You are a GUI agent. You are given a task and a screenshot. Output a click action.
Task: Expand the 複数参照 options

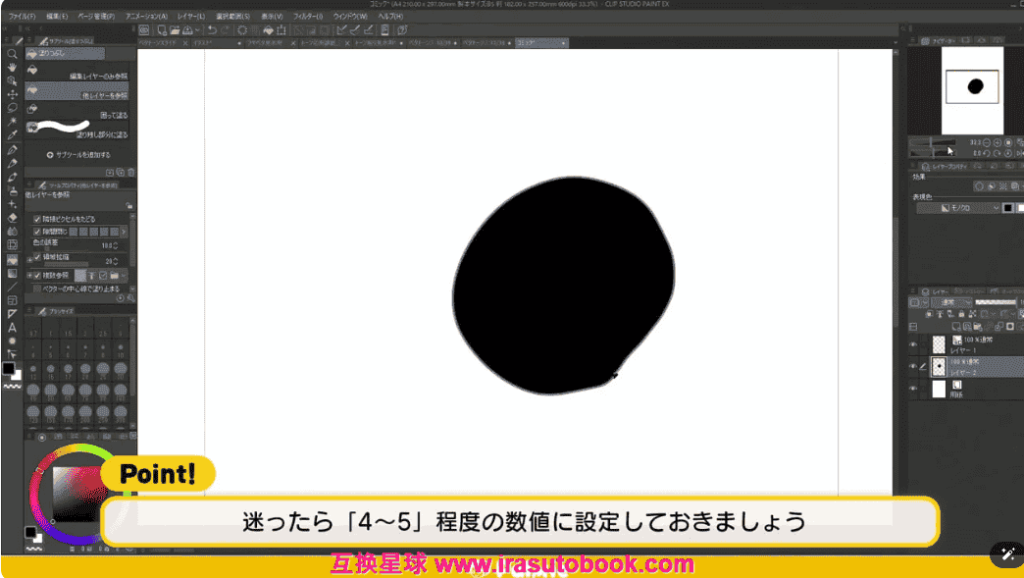(31, 275)
